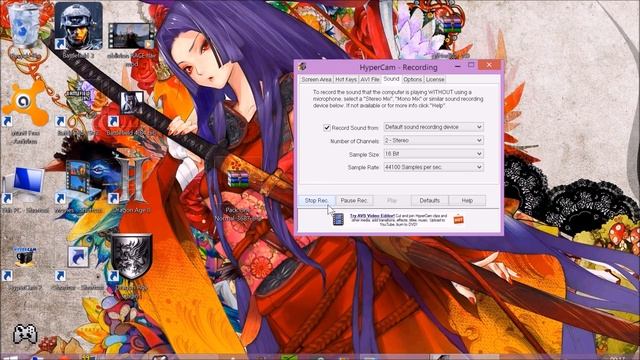Screen dimensions: 640x360
Task: Open the Hot Keys tab
Action: [x=346, y=80]
